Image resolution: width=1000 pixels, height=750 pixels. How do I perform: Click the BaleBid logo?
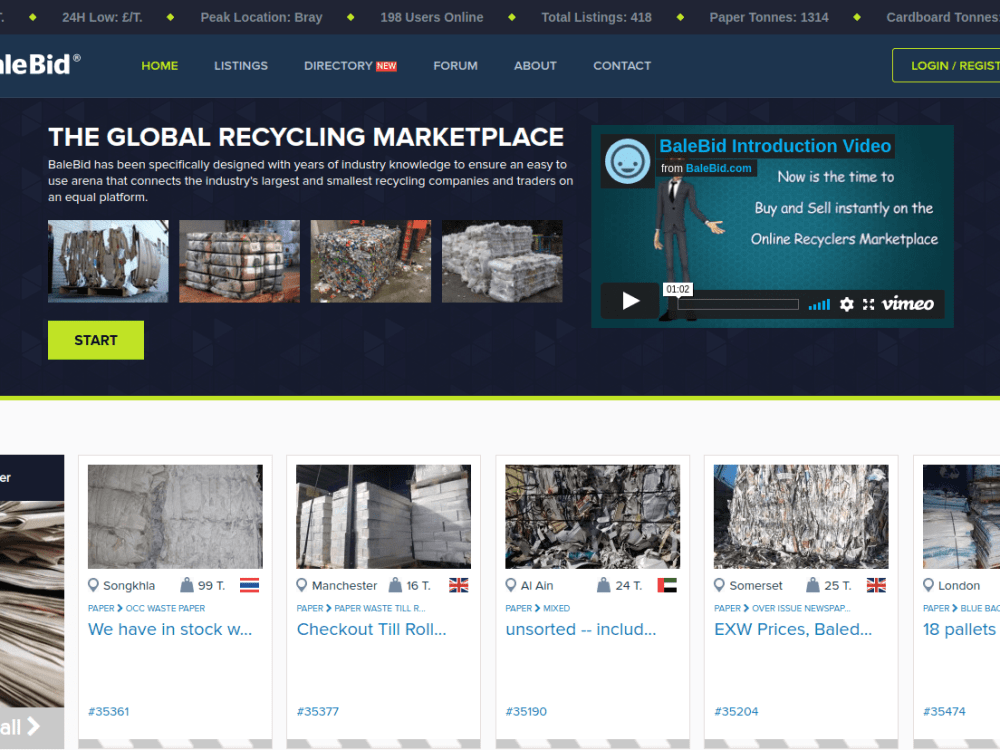(40, 64)
